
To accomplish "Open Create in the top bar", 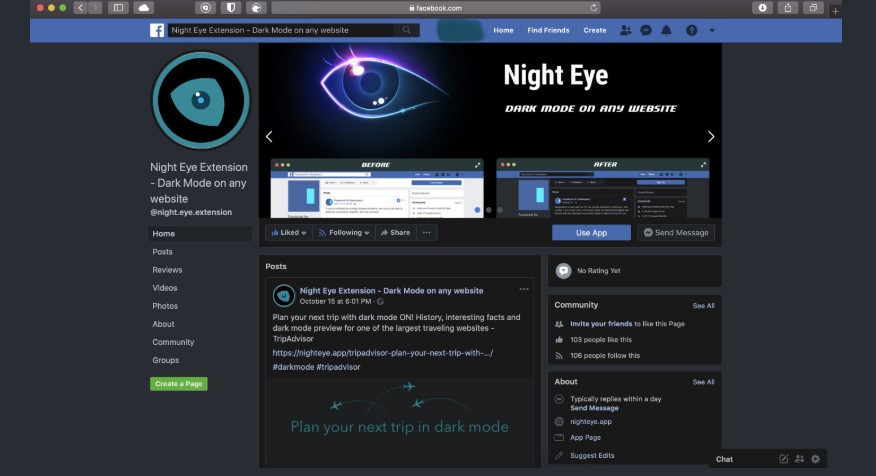I will (594, 30).
